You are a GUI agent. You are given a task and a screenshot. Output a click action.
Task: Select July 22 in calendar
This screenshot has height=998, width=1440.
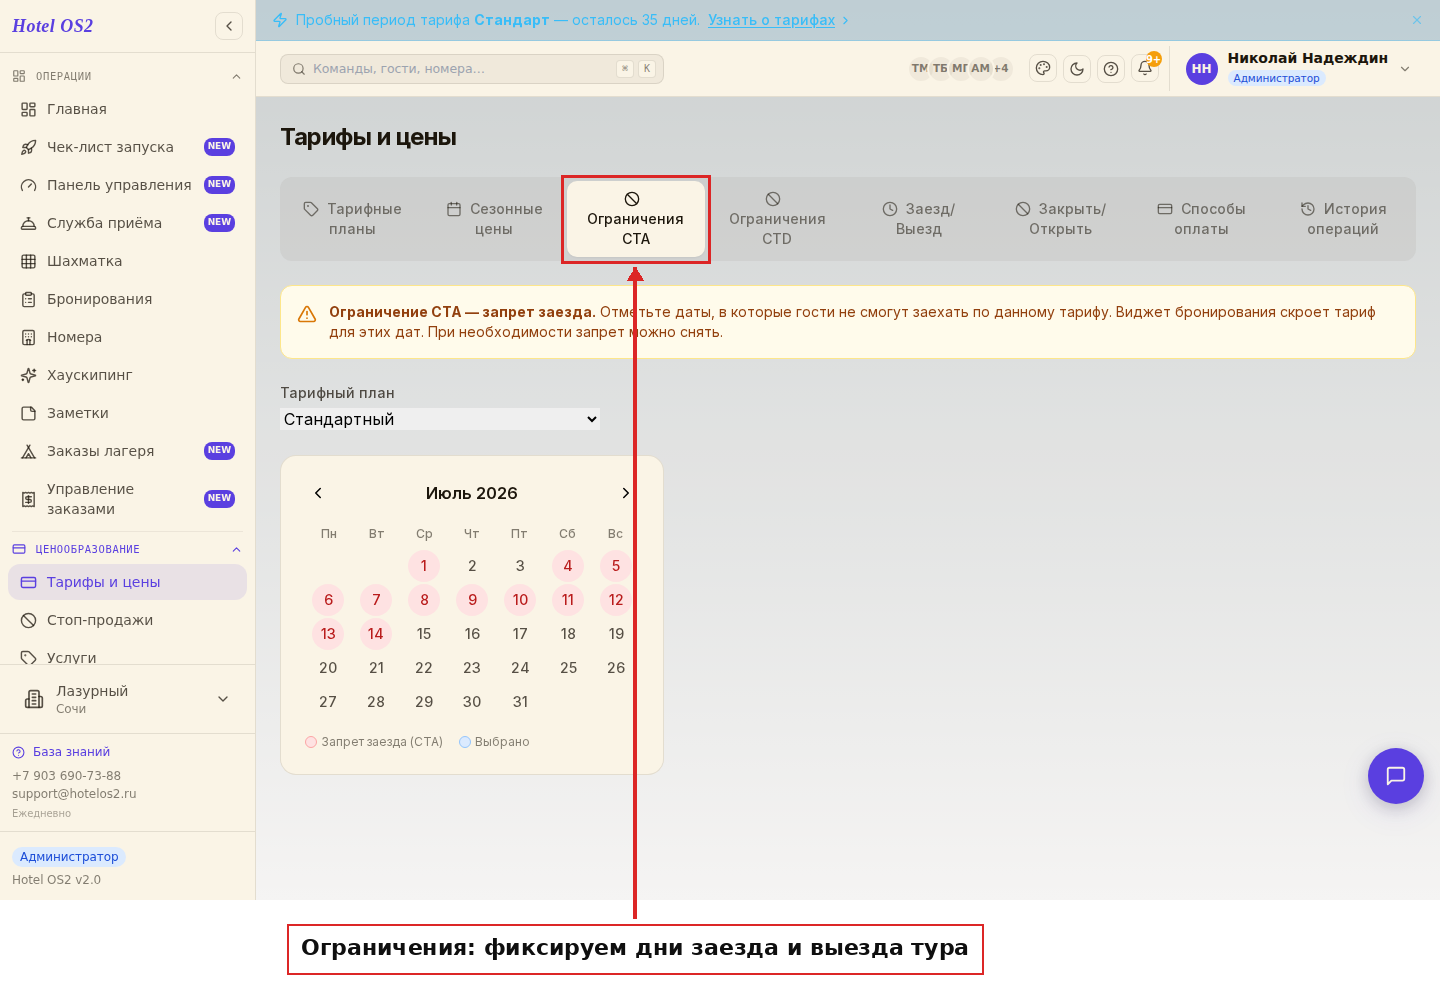(x=424, y=668)
